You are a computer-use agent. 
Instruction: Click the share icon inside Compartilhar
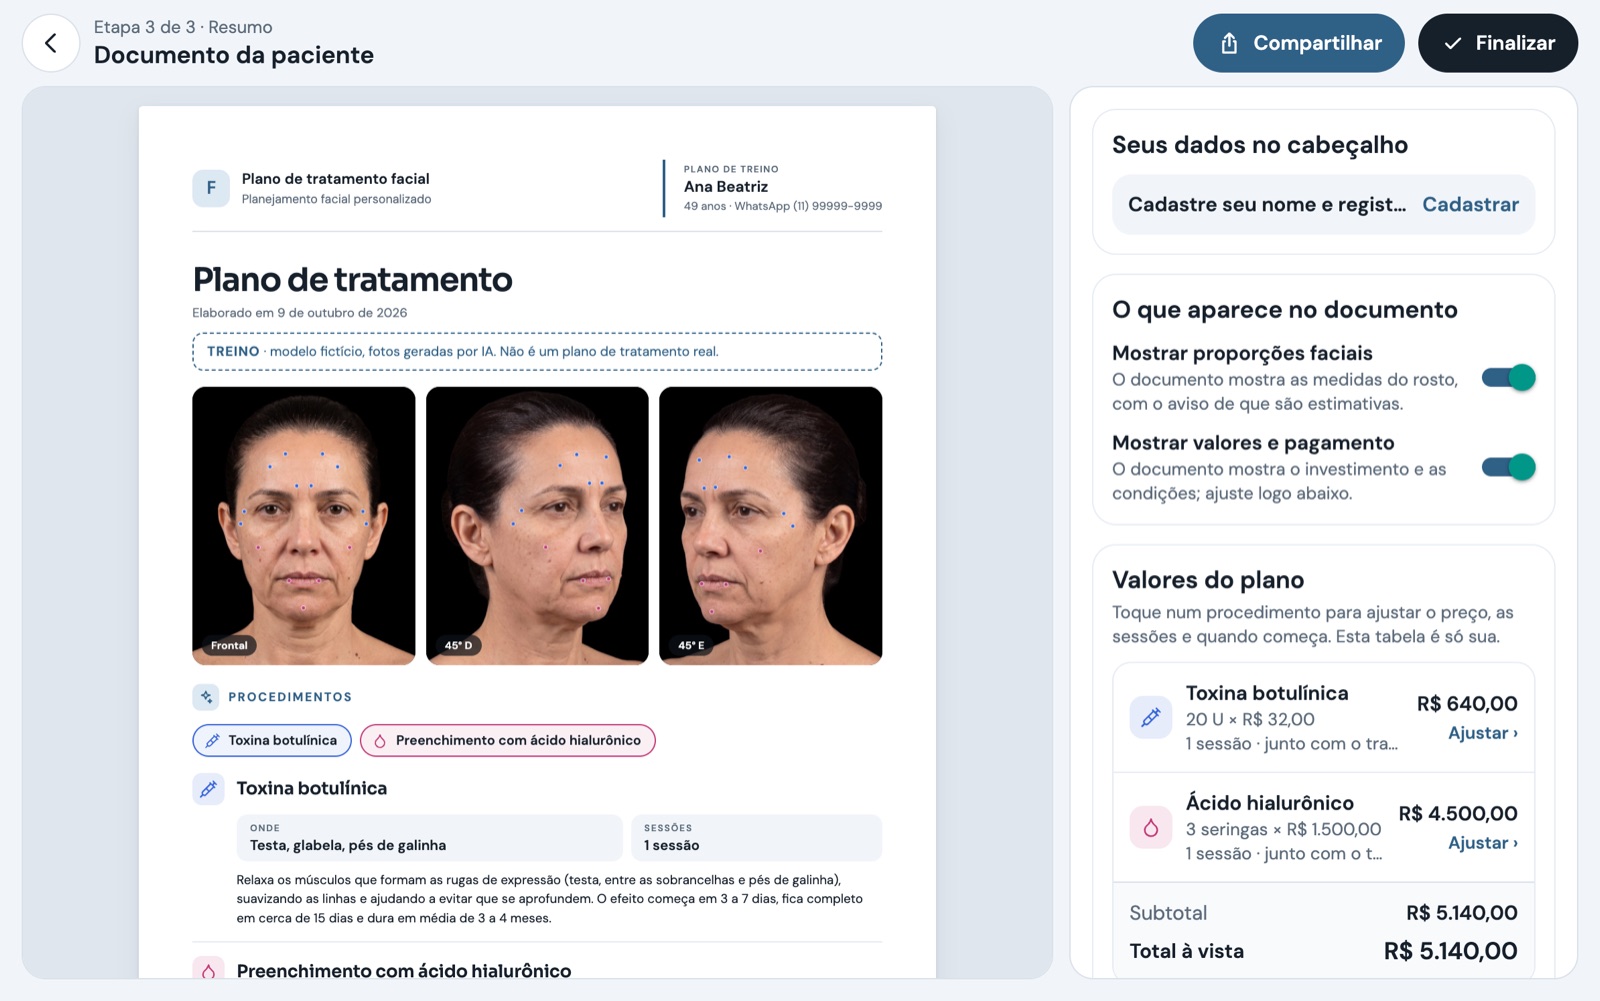tap(1230, 43)
